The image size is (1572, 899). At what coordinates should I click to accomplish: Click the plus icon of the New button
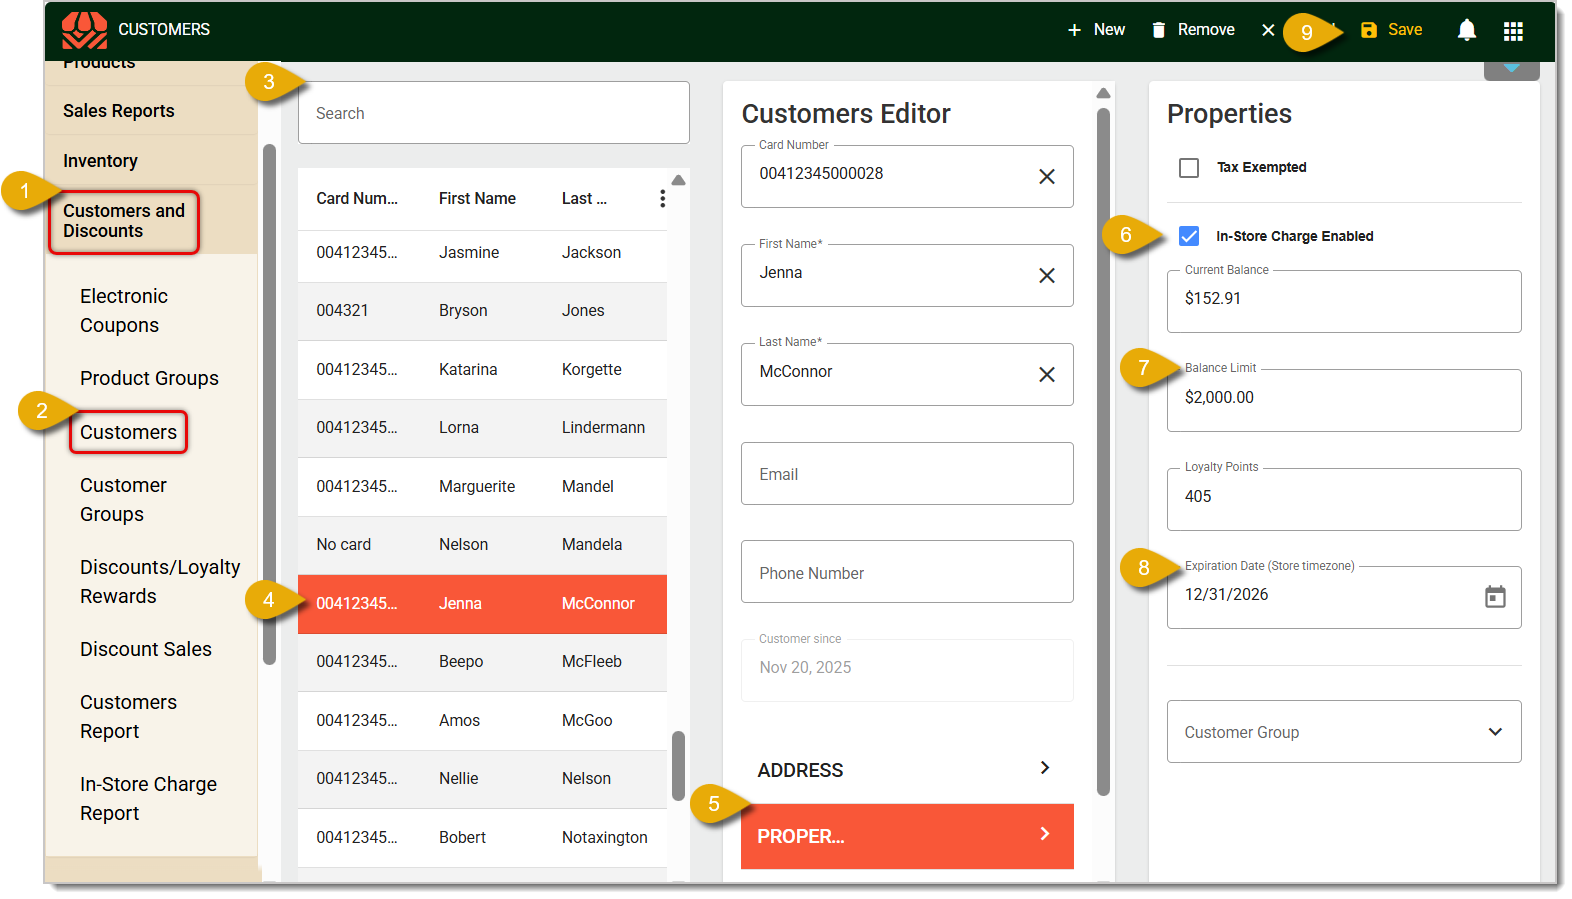[1074, 30]
